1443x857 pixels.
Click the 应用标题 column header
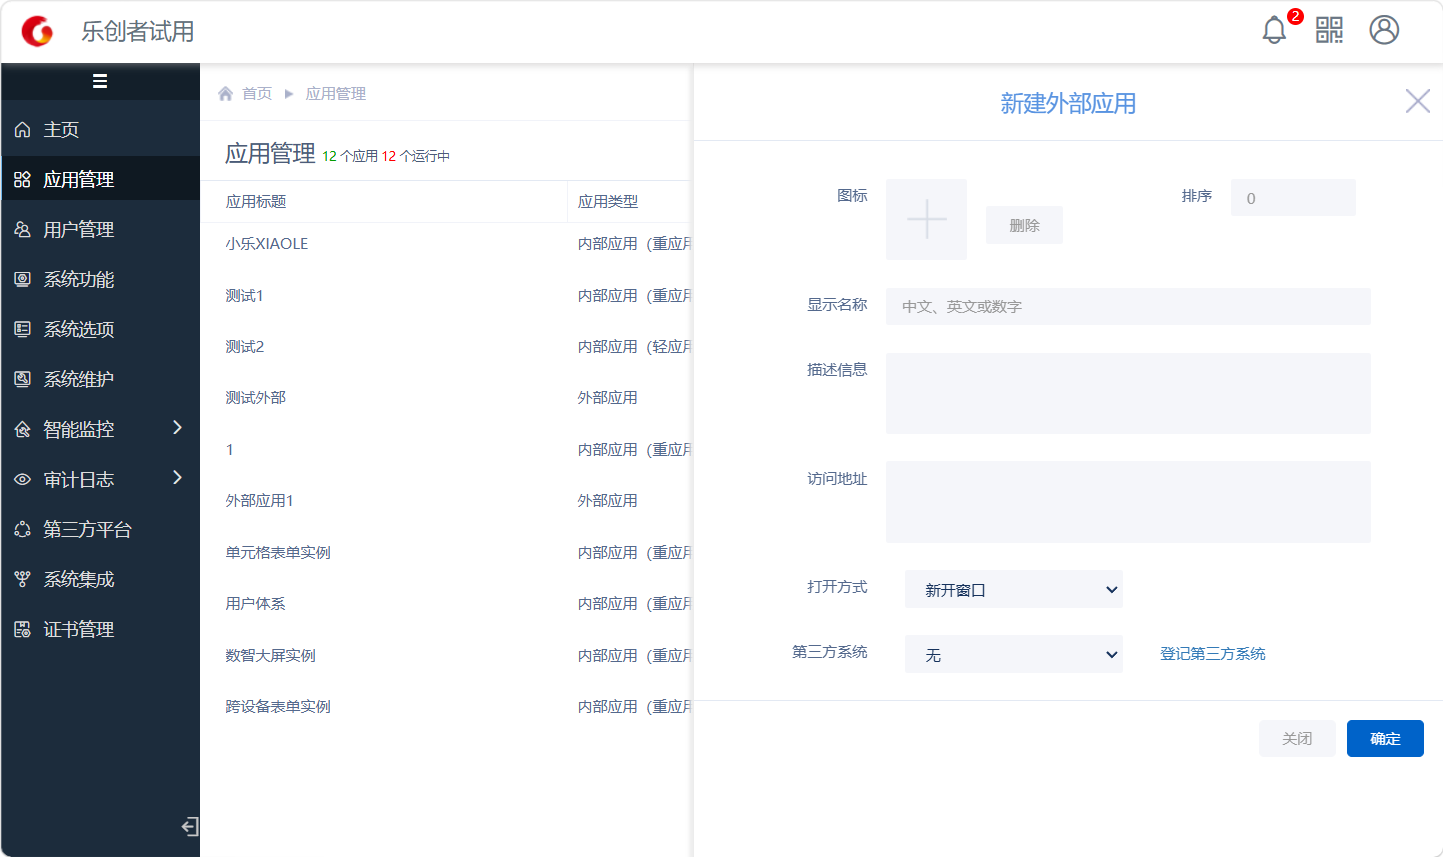point(256,201)
